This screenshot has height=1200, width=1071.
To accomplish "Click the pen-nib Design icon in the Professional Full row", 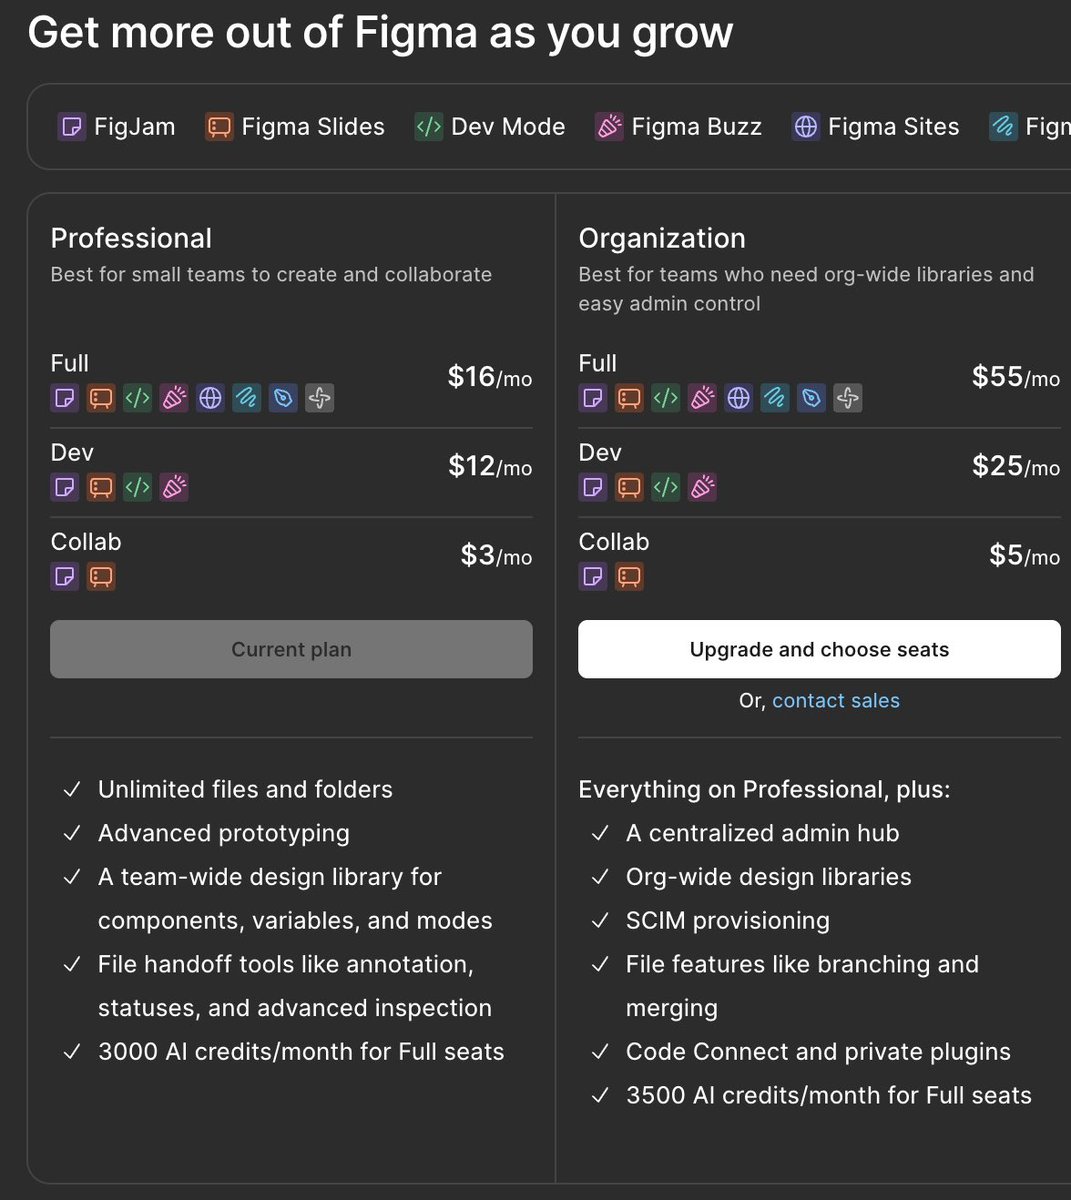I will (x=283, y=398).
